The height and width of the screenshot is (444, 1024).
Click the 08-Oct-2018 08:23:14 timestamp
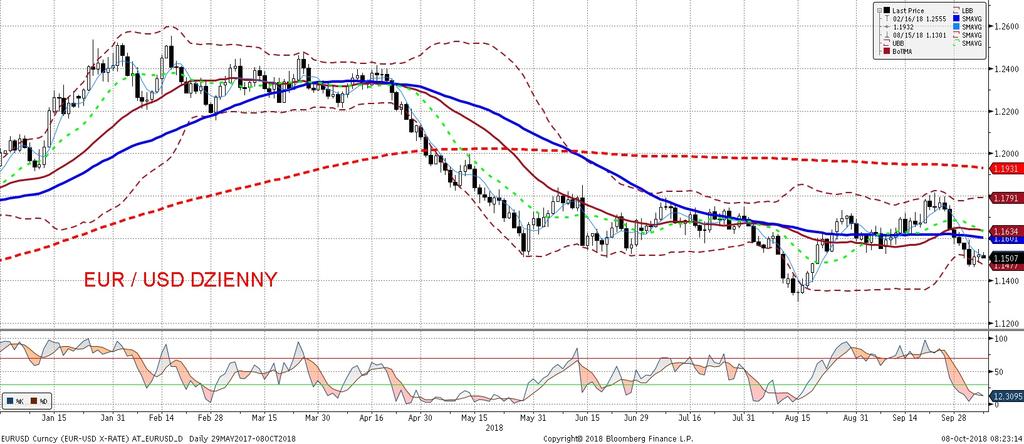pyautogui.click(x=980, y=437)
